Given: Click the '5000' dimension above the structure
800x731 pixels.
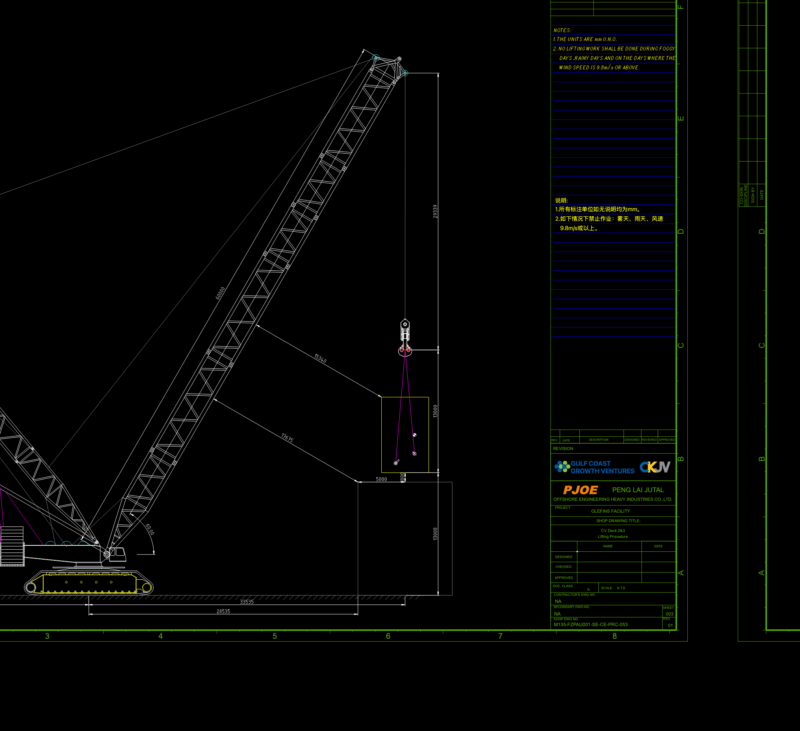Looking at the screenshot, I should (381, 479).
